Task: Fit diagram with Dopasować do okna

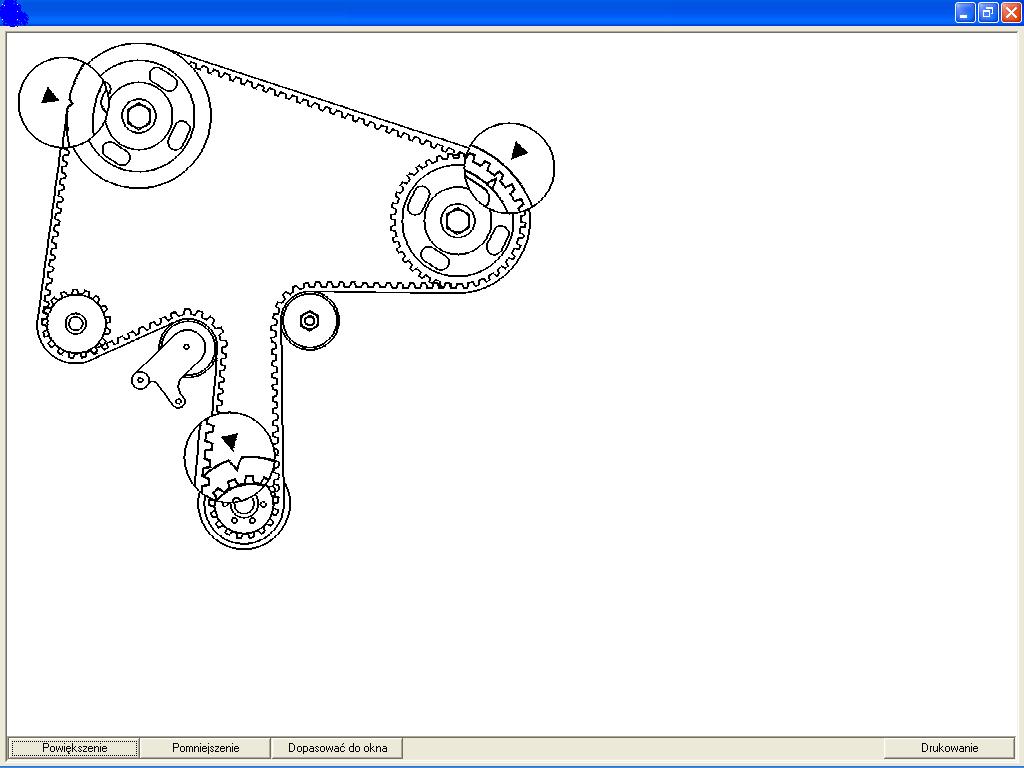Action: 337,748
